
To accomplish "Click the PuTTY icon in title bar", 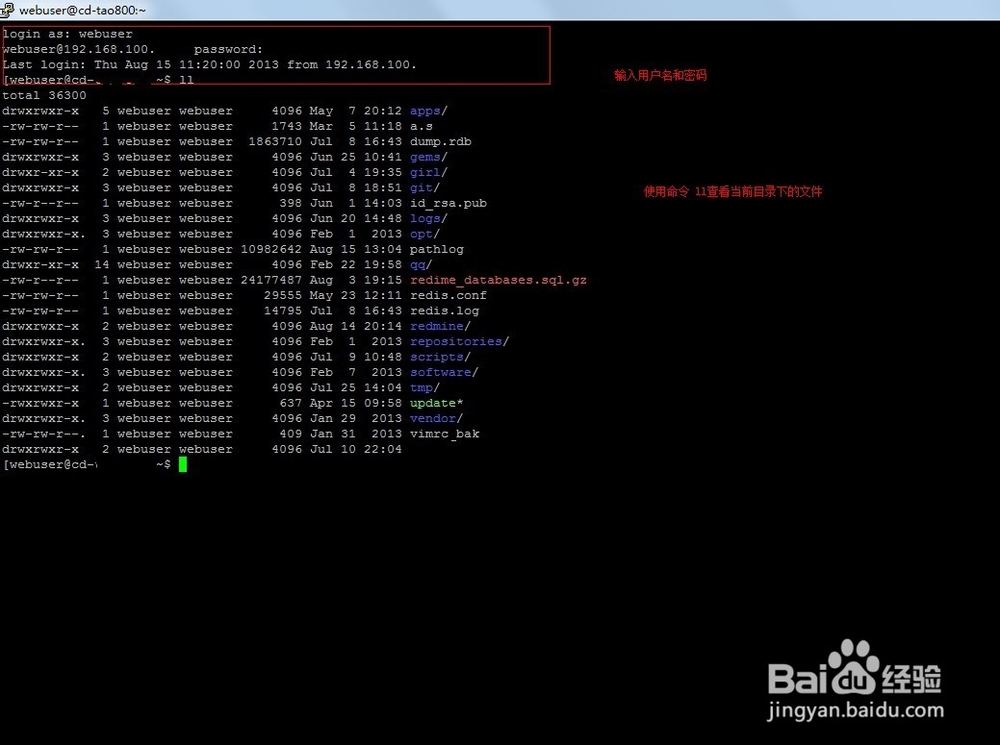I will tap(8, 10).
